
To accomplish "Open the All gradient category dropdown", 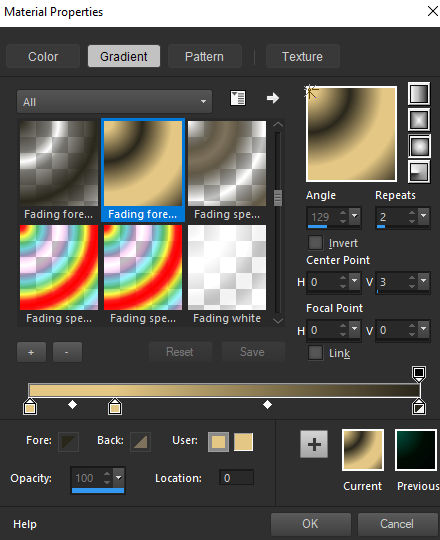I will (x=114, y=102).
